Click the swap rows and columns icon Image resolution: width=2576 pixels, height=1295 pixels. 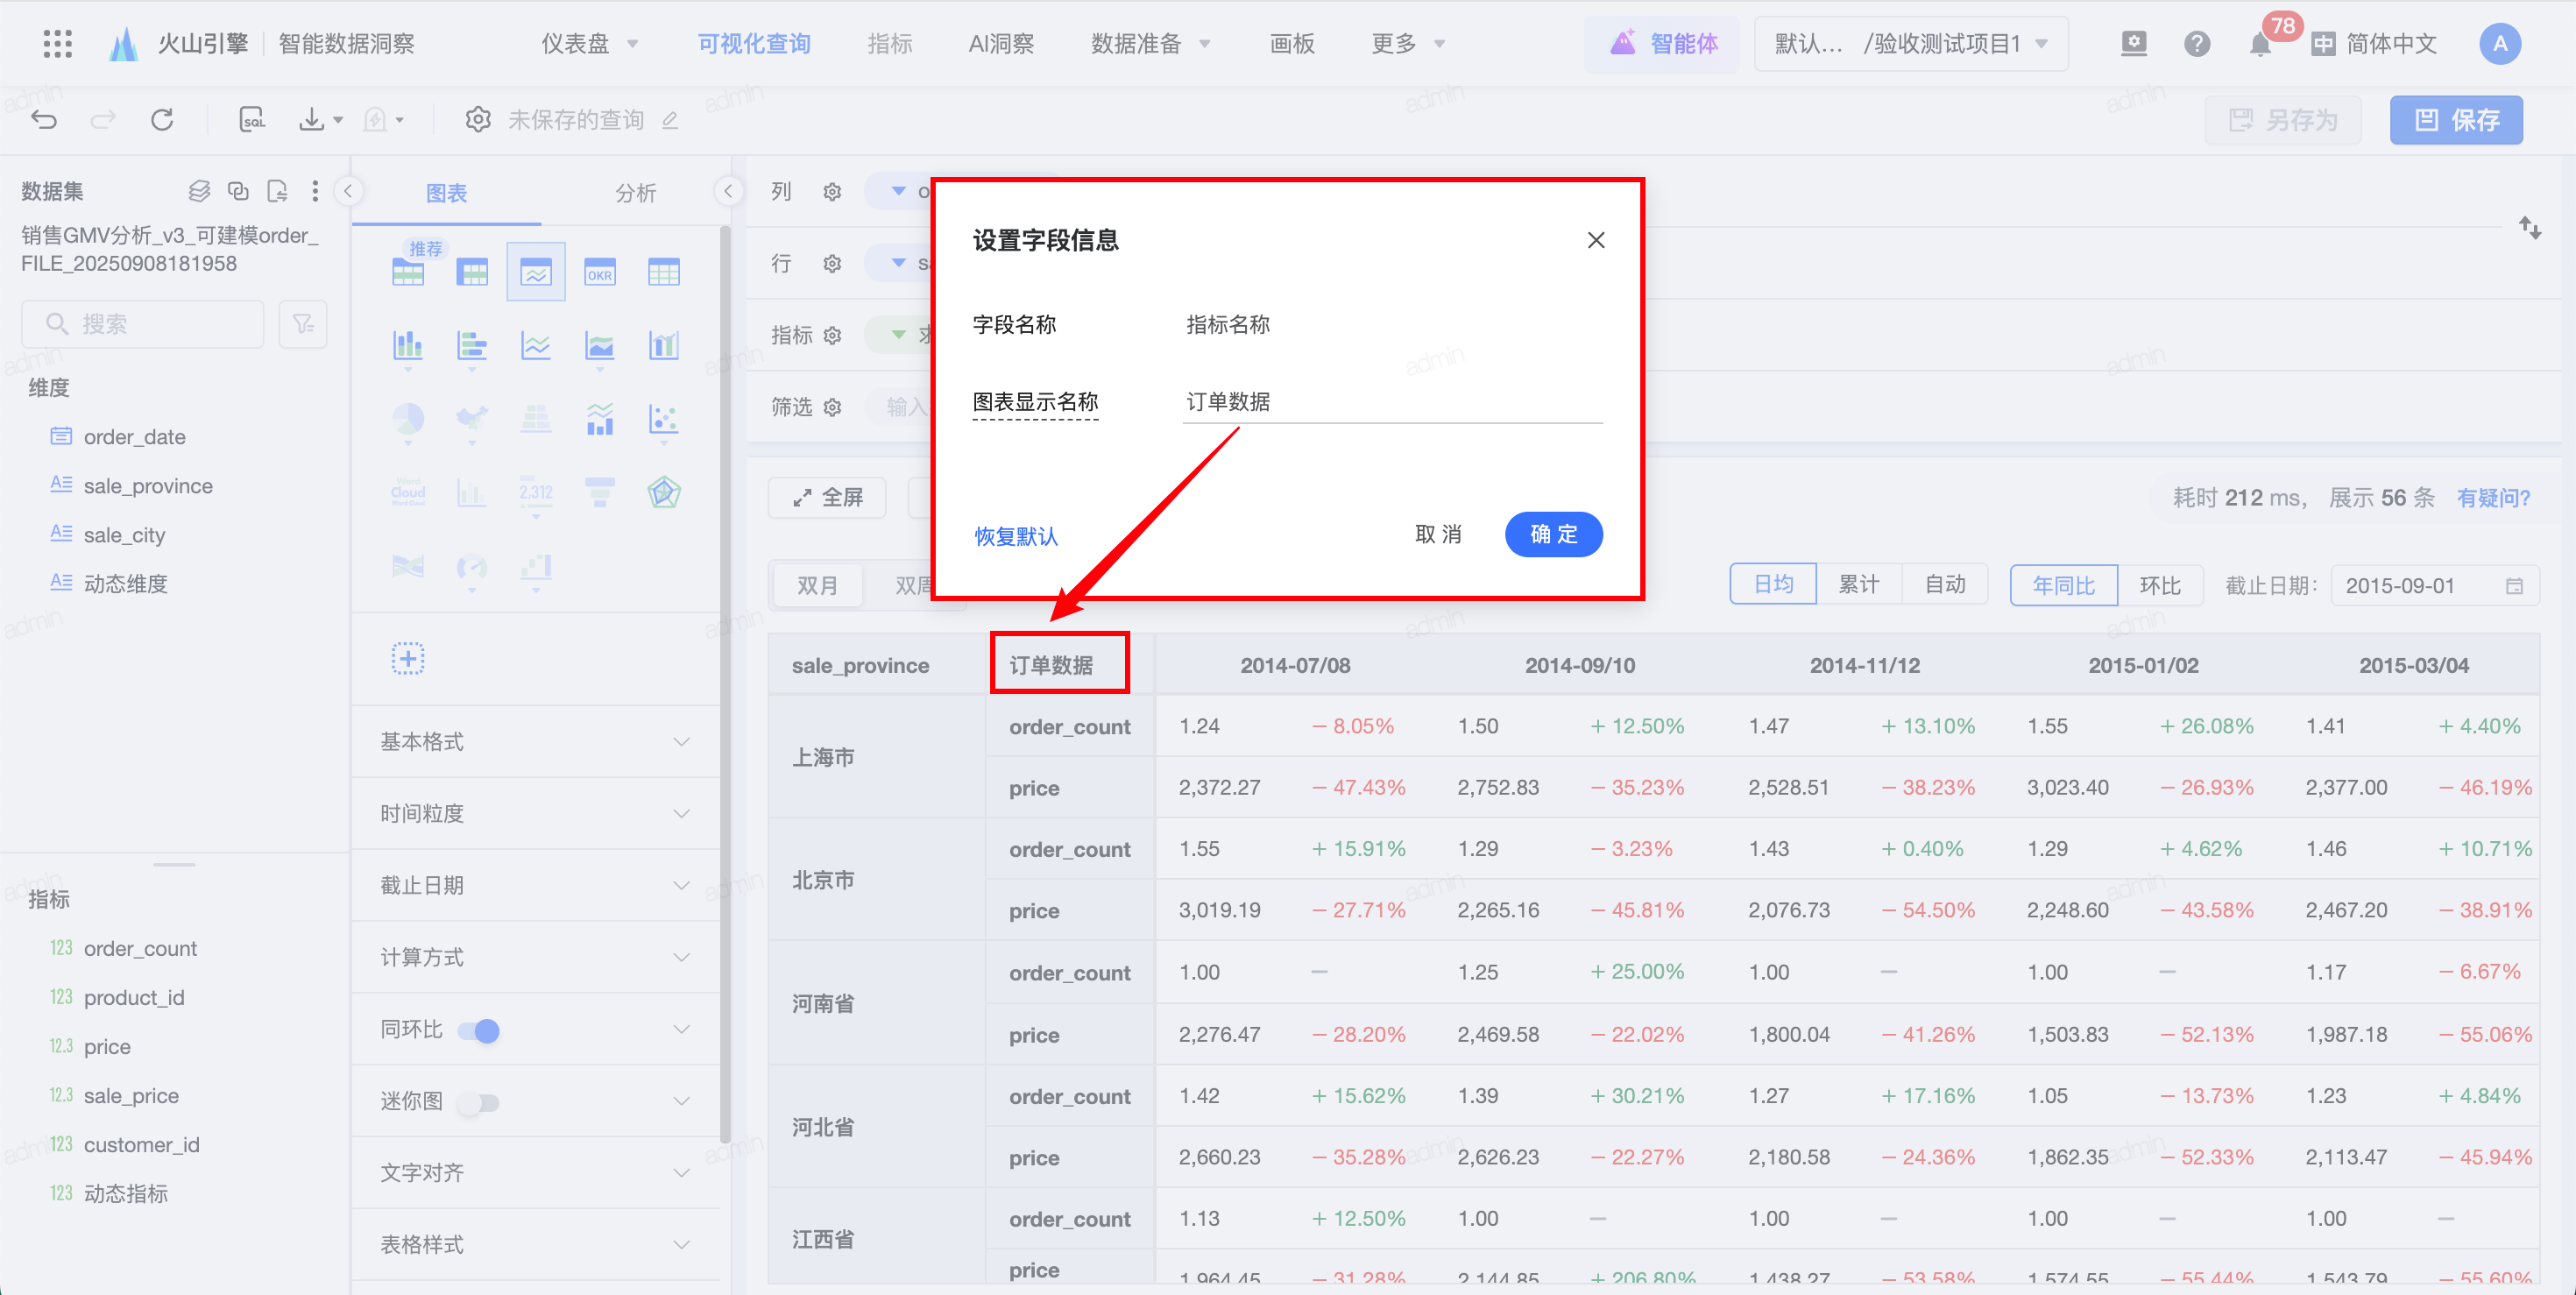click(x=2530, y=228)
